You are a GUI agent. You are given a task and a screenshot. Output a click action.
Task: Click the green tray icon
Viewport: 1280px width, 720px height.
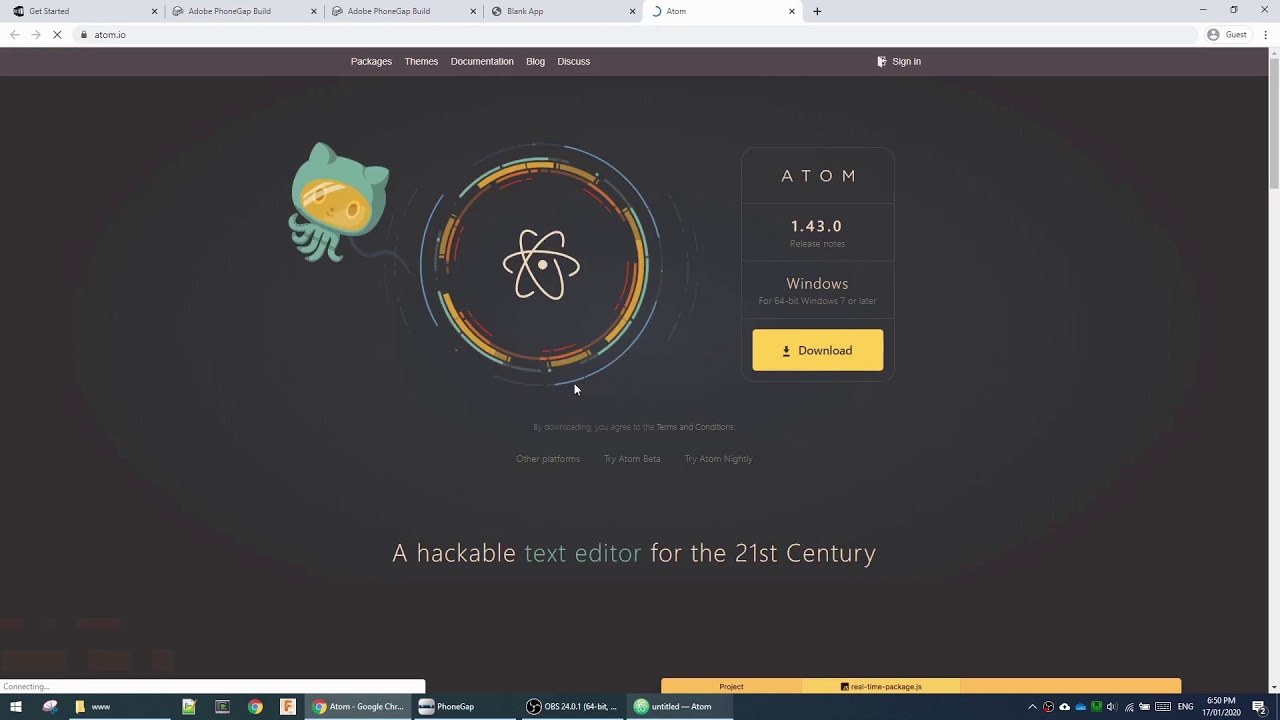tap(1096, 707)
